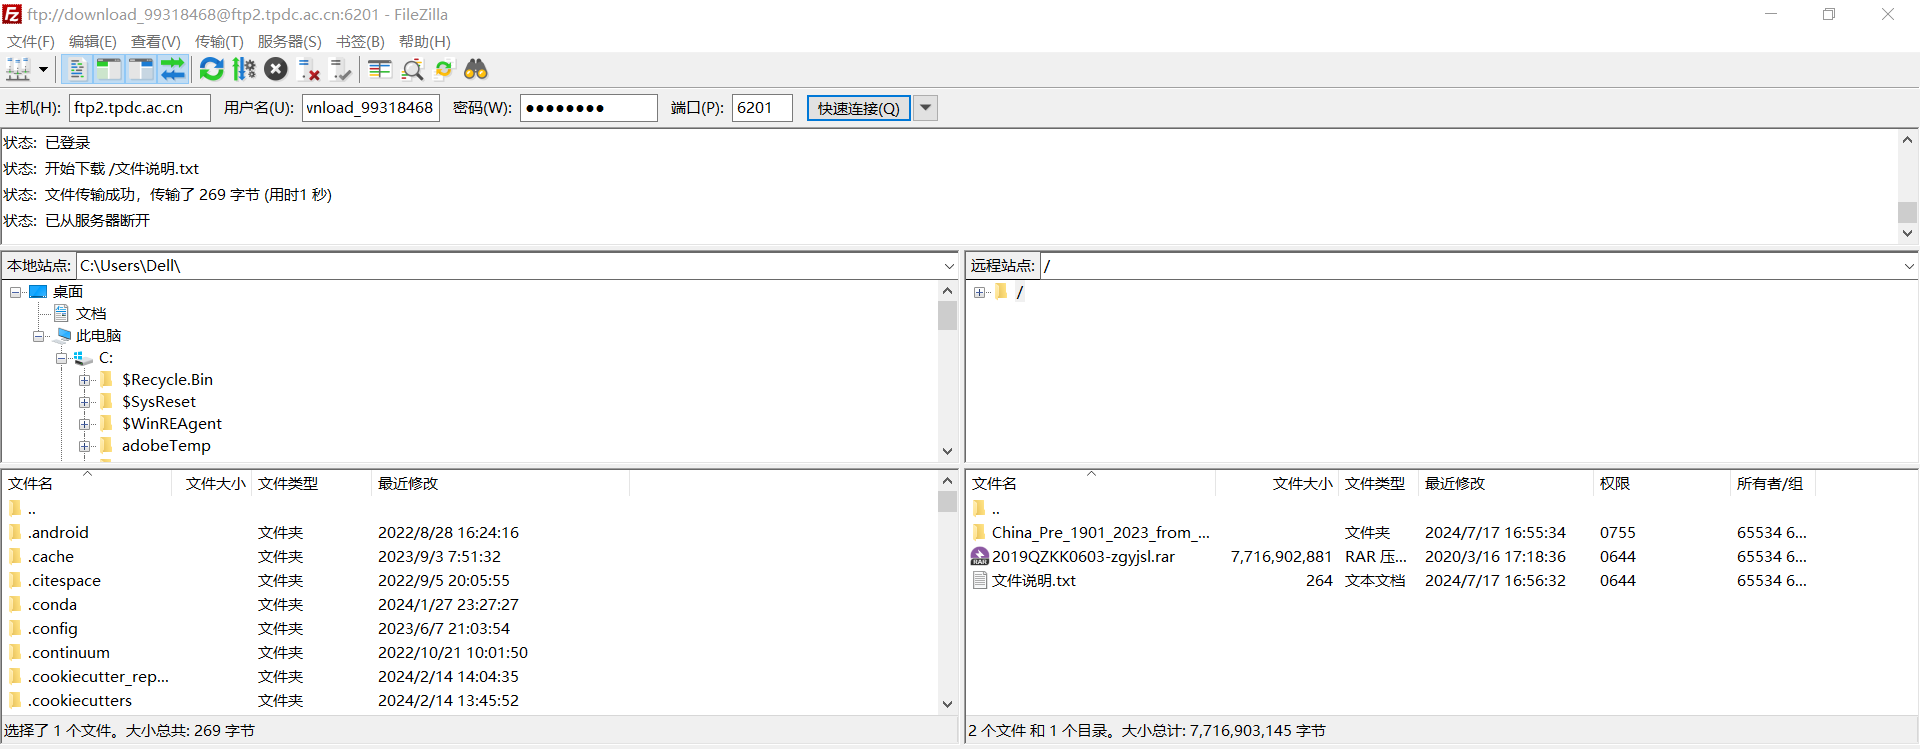Open directory listing filters icon
This screenshot has width=1920, height=749.
[x=379, y=69]
